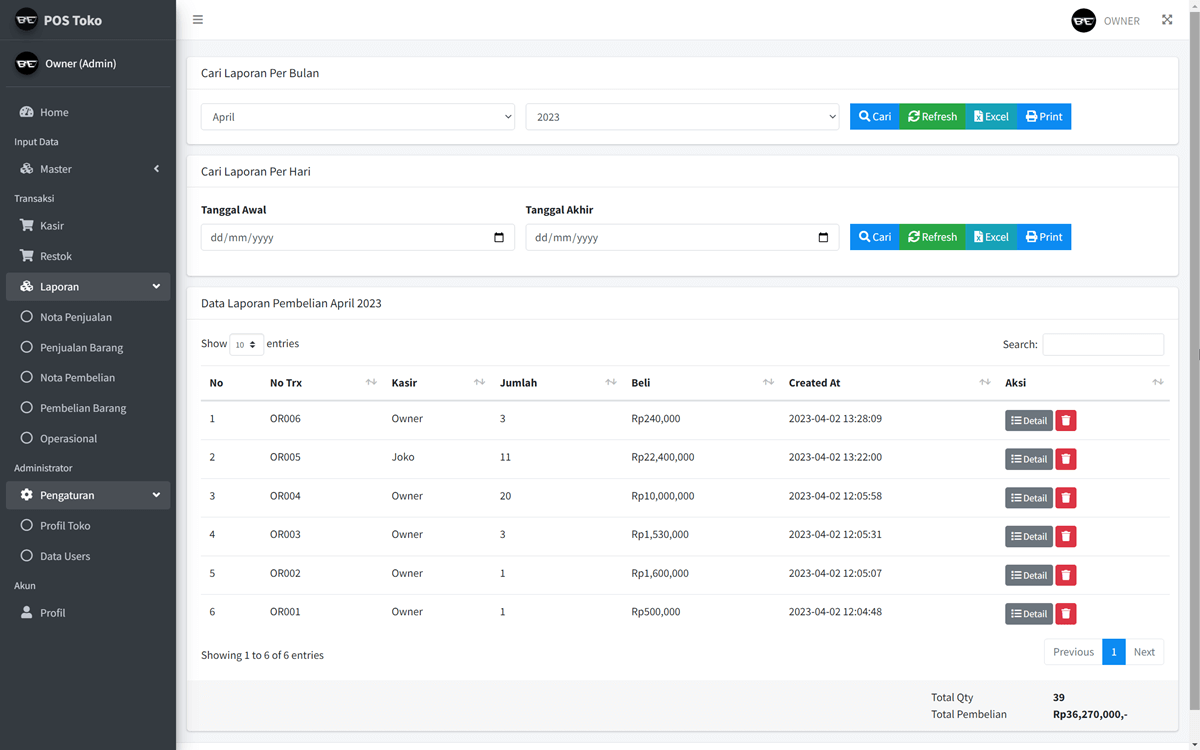The width and height of the screenshot is (1200, 750).
Task: Click the fullscreen expand icon in top bar
Action: coord(1167,19)
